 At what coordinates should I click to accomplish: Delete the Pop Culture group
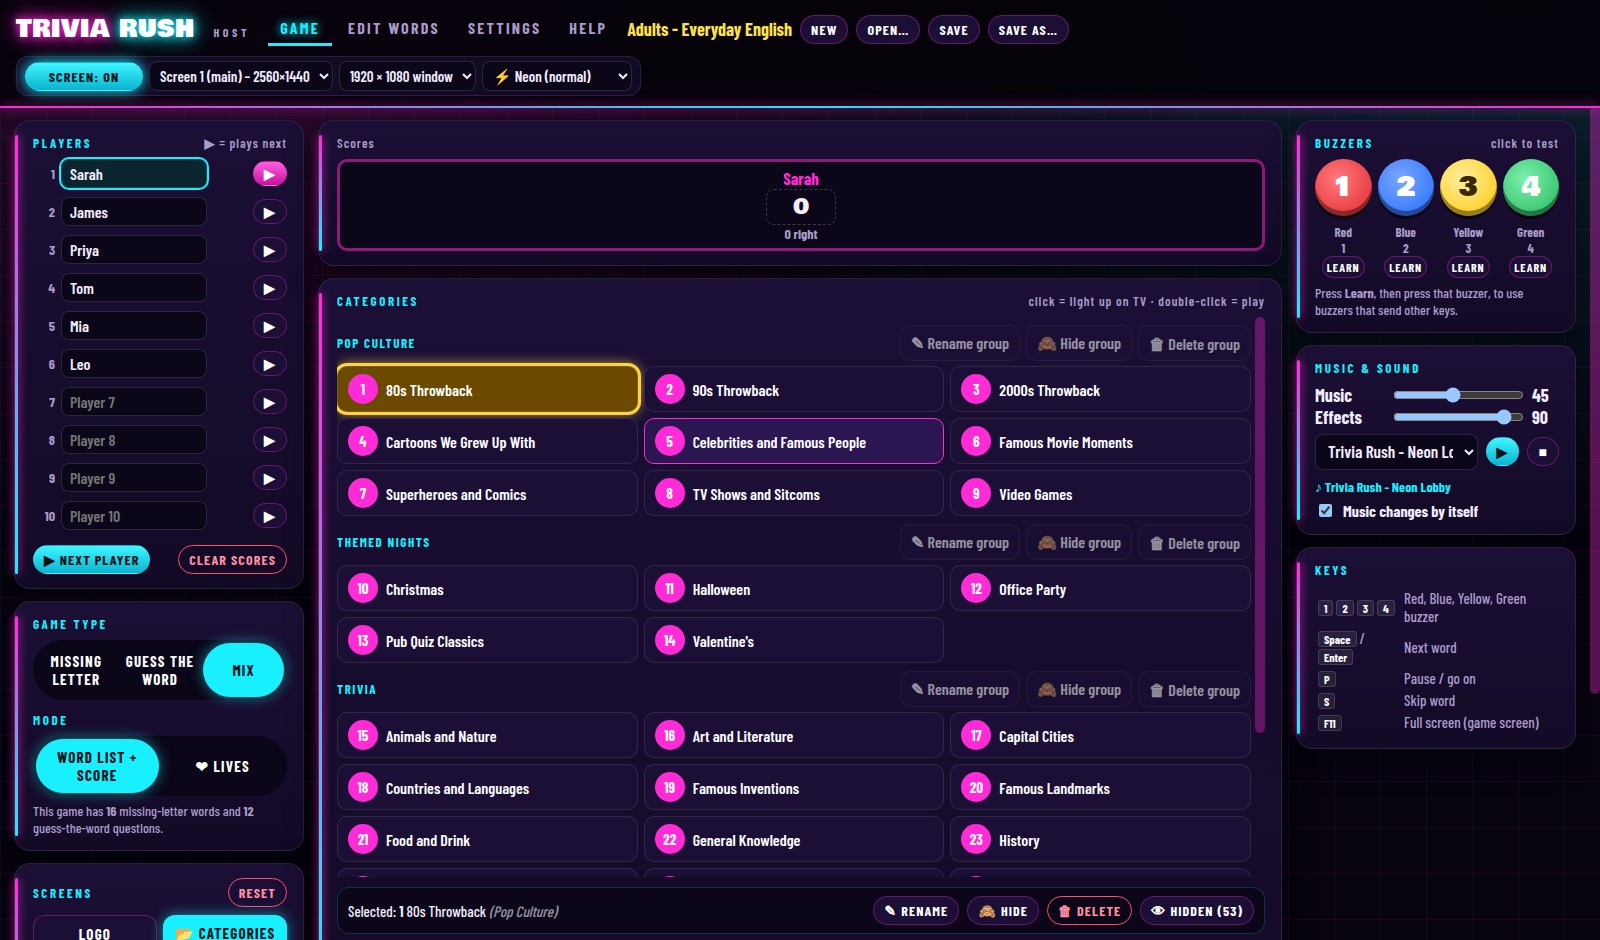click(x=1195, y=344)
